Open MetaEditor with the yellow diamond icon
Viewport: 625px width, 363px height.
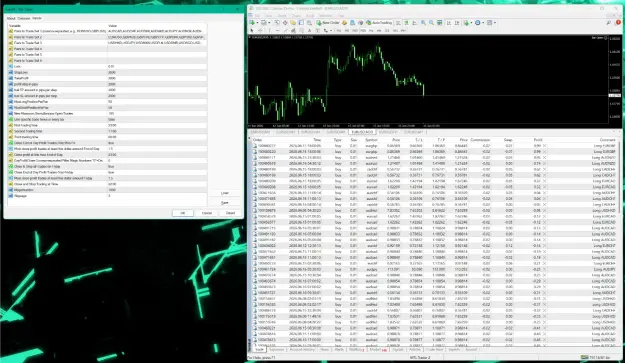(344, 23)
